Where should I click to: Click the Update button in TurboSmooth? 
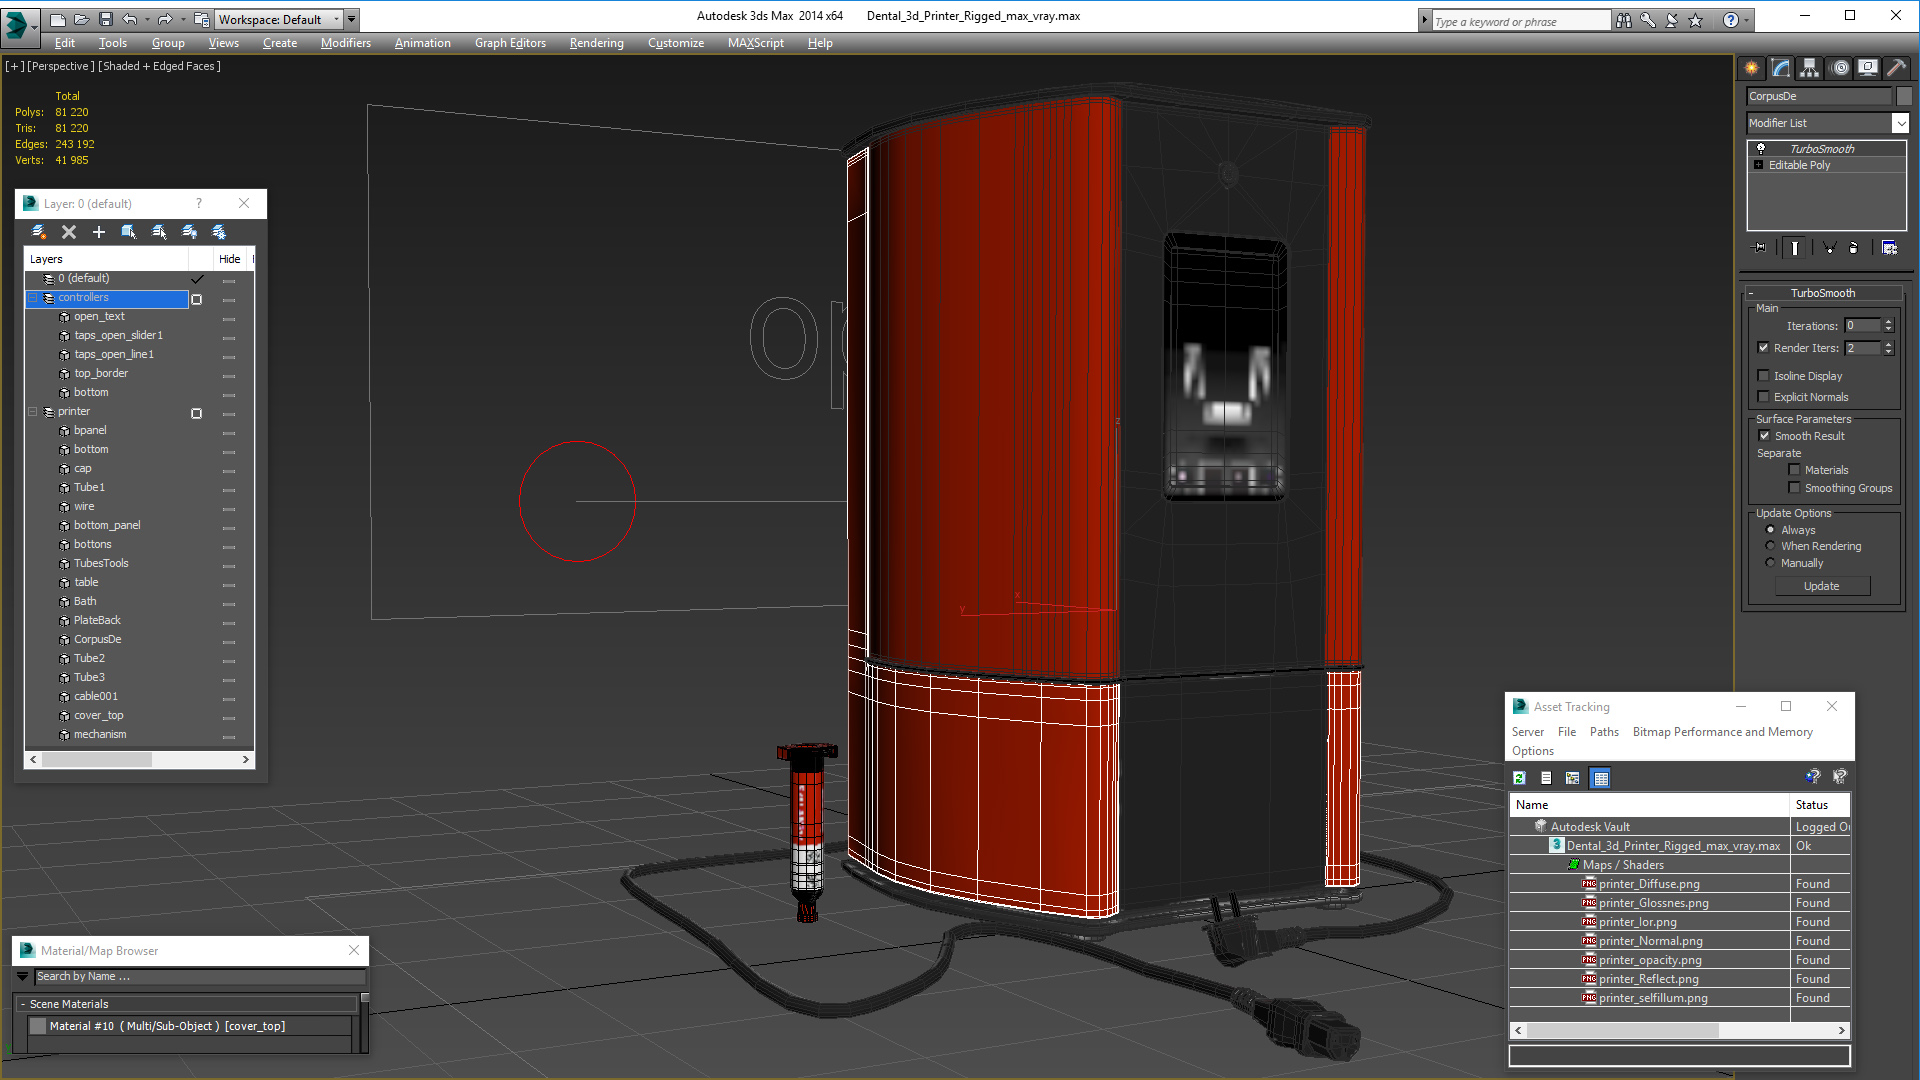click(x=1822, y=586)
